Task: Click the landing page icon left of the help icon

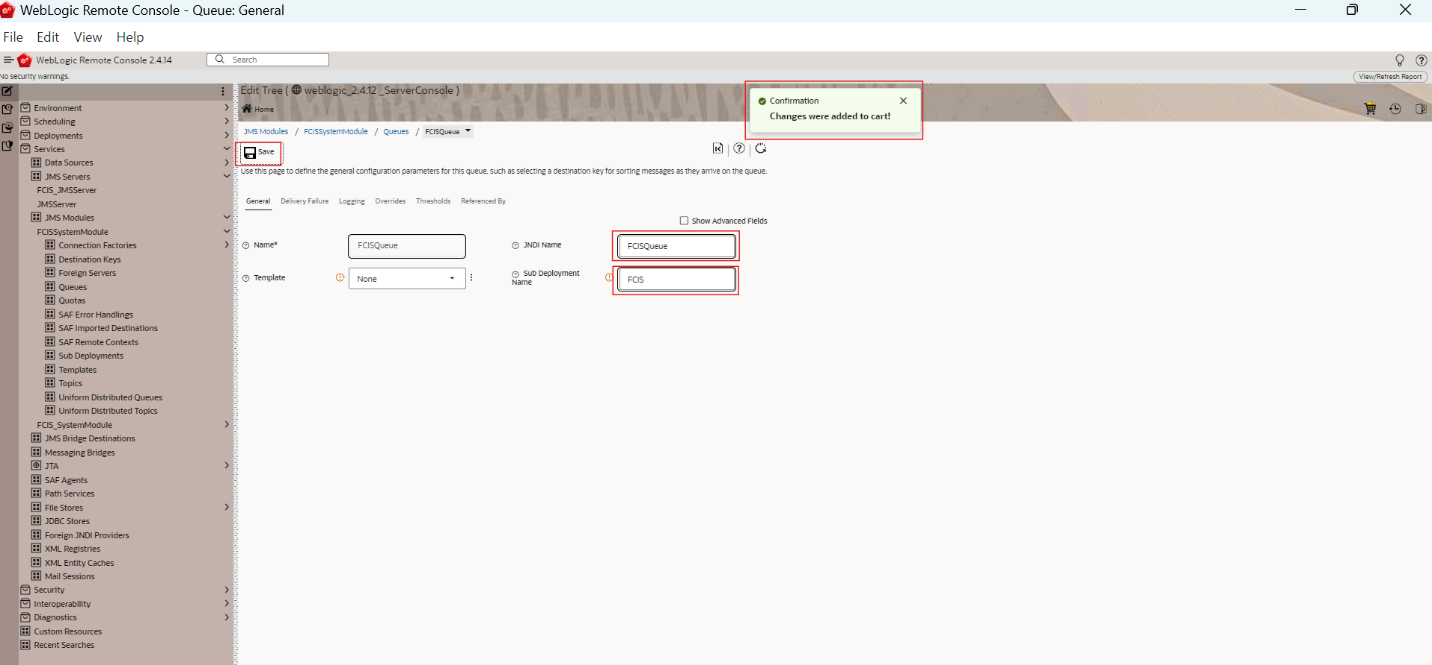Action: coord(718,148)
